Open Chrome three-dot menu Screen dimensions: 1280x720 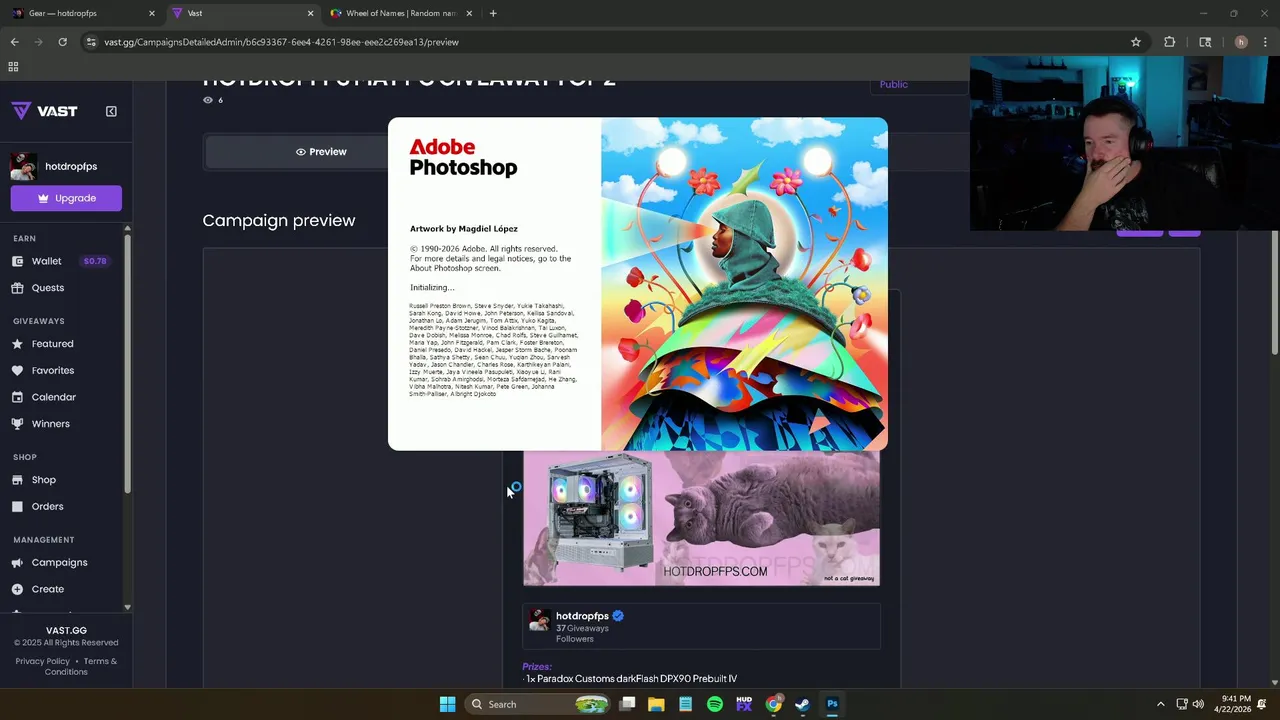coord(1266,42)
